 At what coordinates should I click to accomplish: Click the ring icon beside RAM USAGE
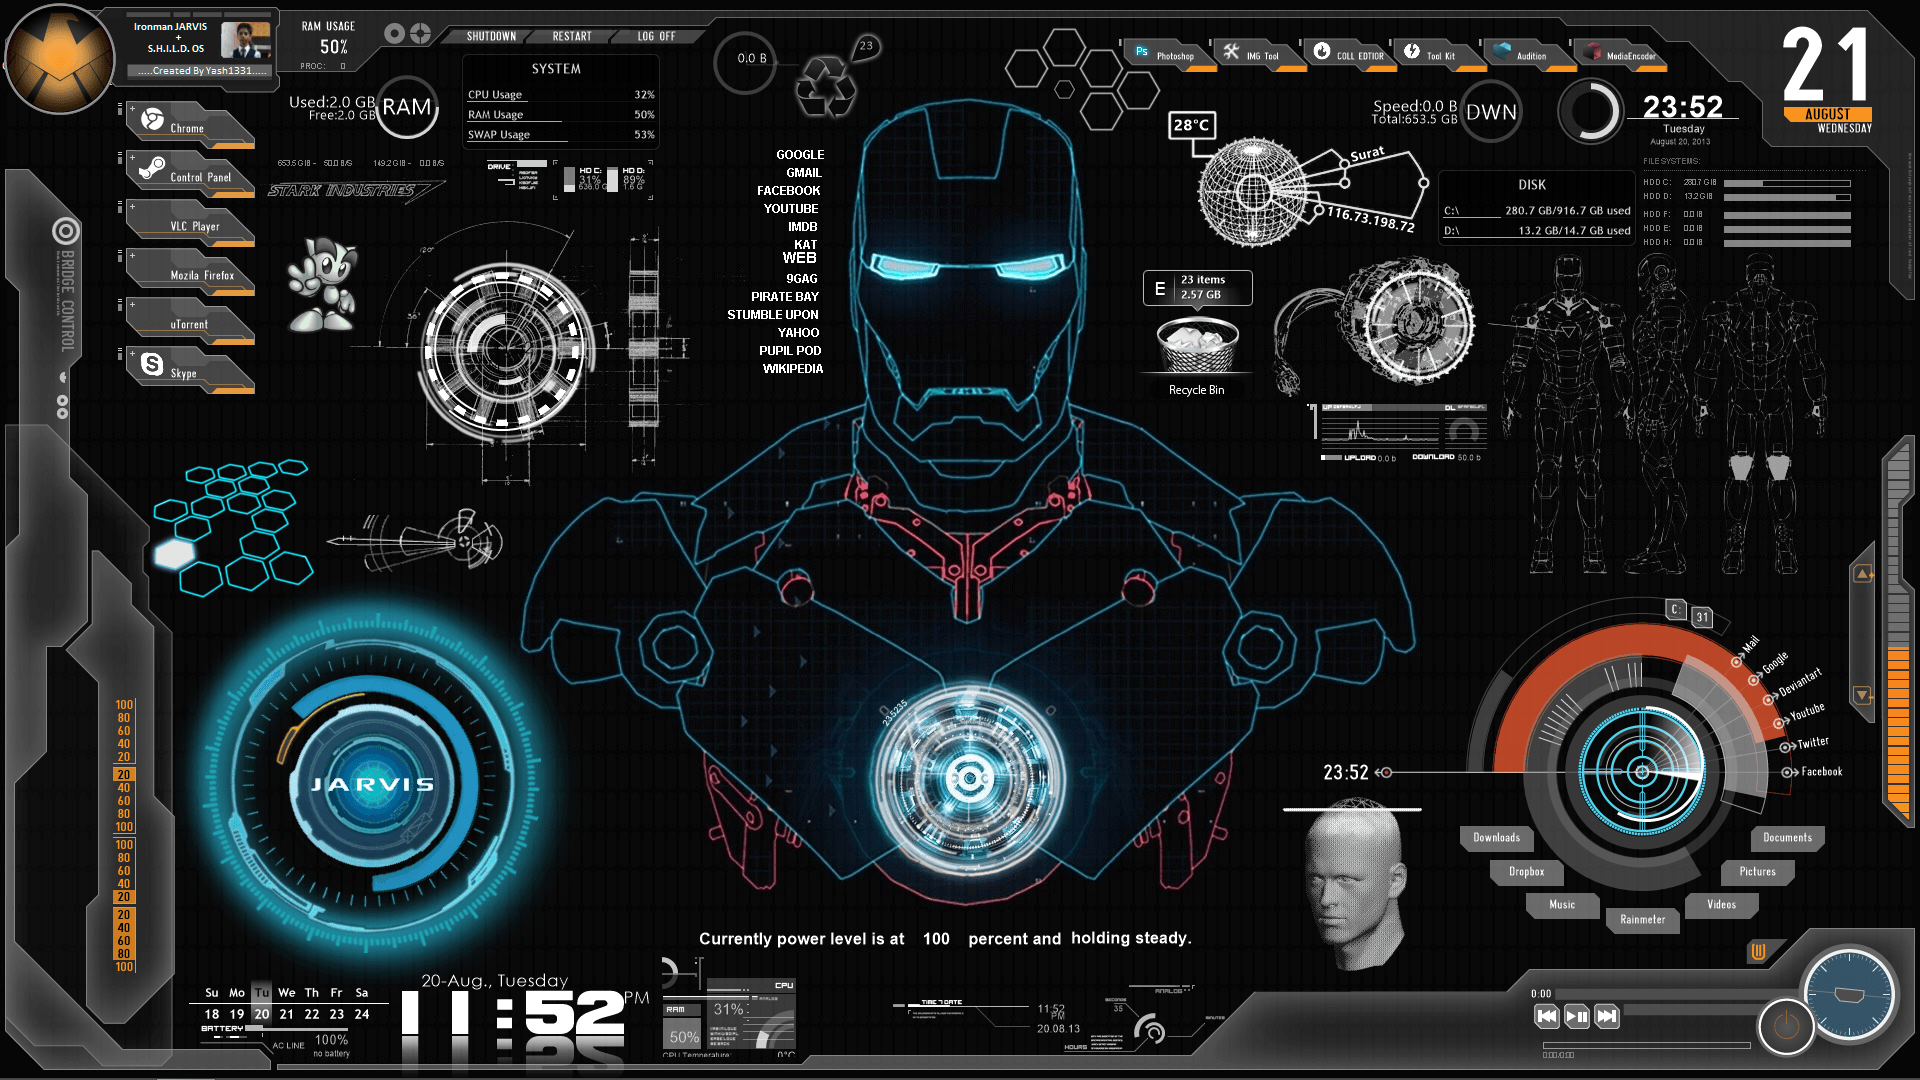394,34
